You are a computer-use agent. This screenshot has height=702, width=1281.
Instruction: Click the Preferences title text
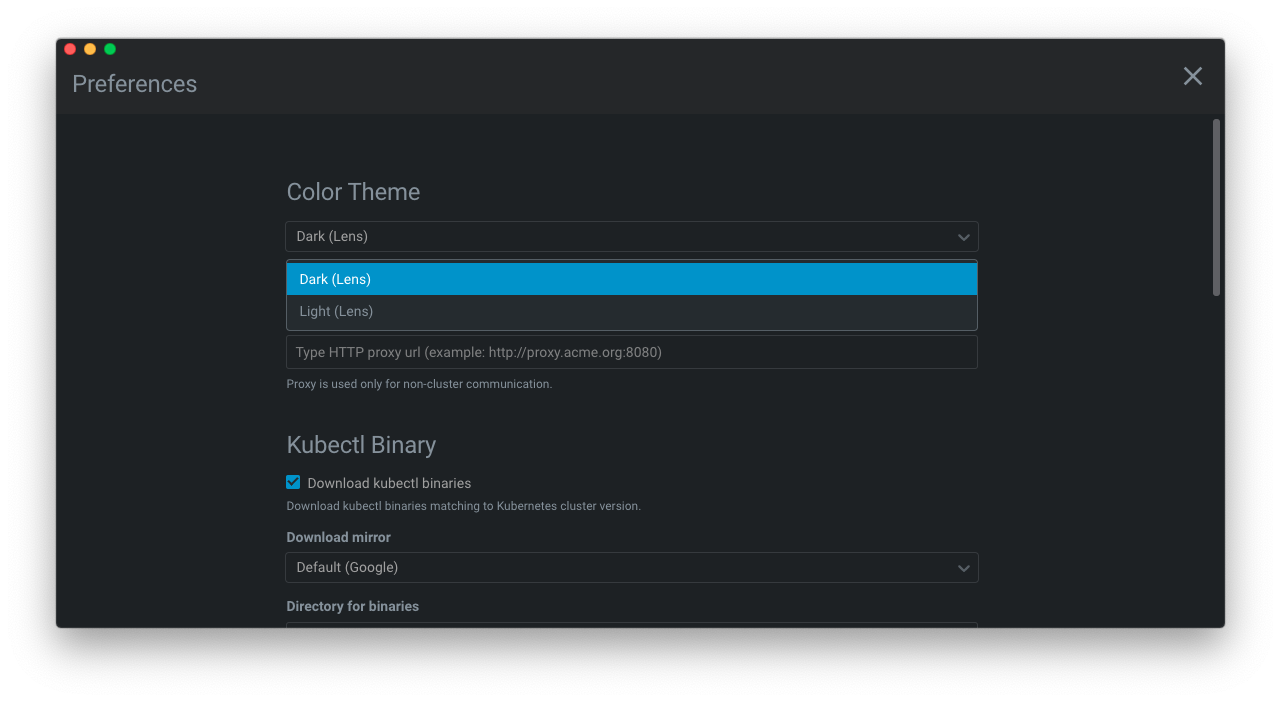click(x=134, y=84)
